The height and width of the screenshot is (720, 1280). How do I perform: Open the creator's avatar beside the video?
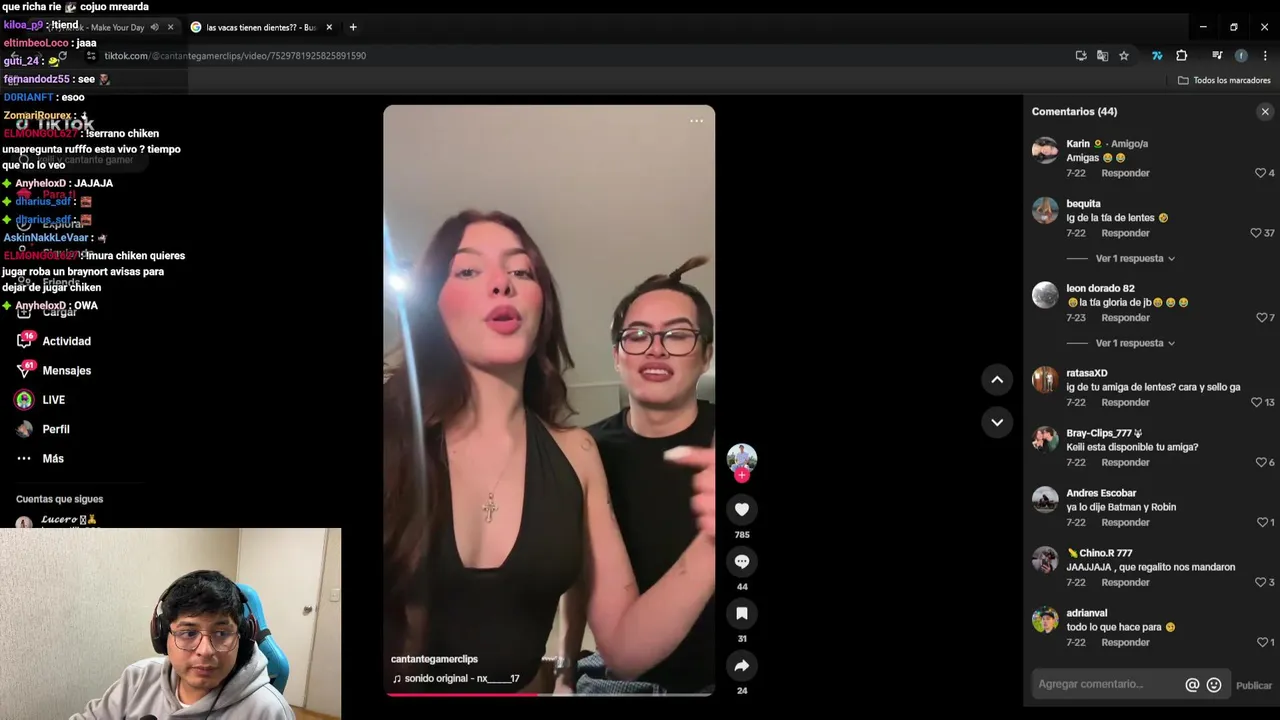pyautogui.click(x=741, y=458)
